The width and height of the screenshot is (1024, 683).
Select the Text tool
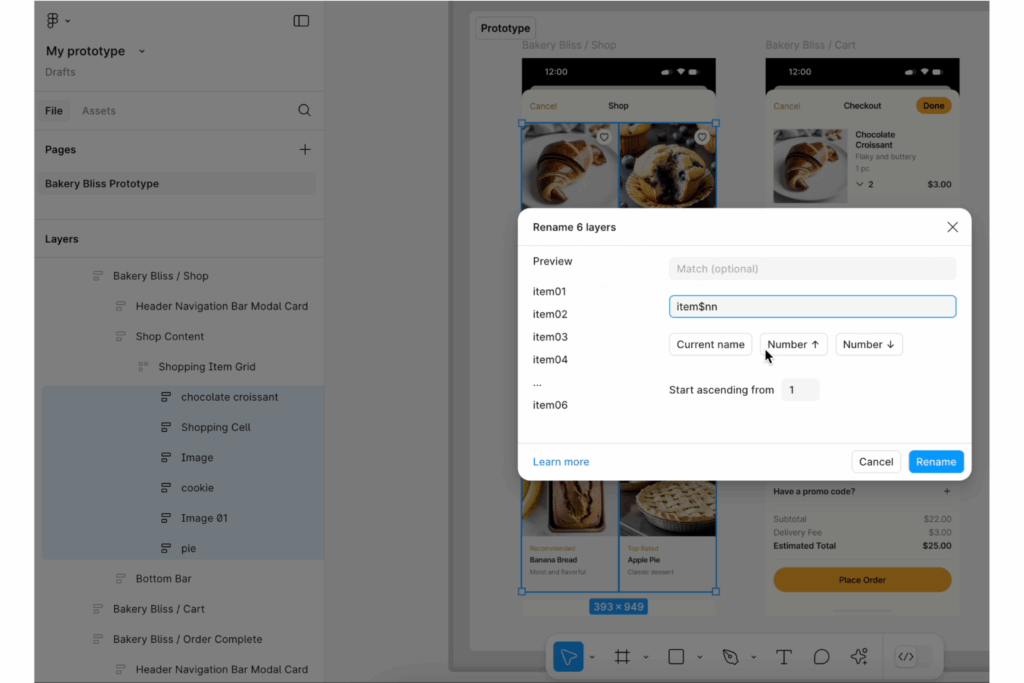click(x=784, y=657)
